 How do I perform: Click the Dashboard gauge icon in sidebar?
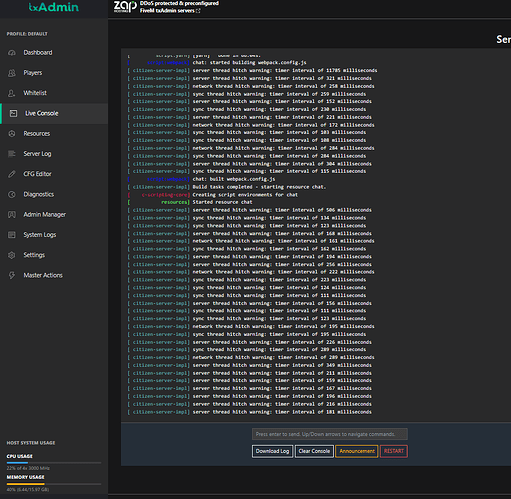12,53
